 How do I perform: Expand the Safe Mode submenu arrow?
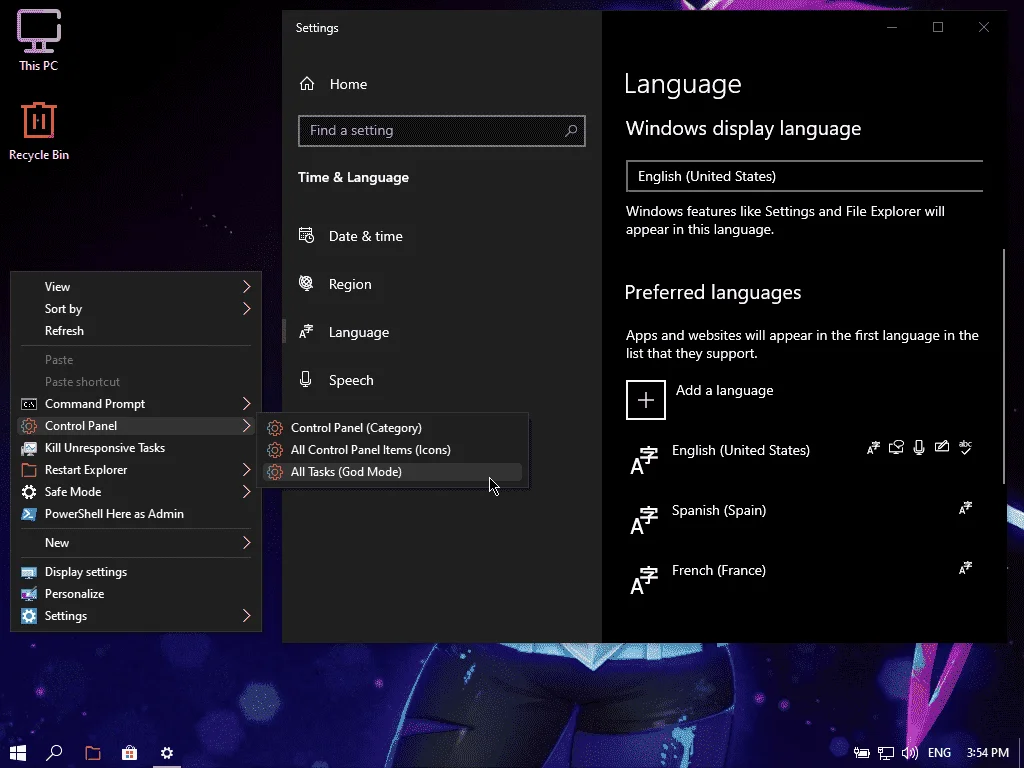pos(246,492)
